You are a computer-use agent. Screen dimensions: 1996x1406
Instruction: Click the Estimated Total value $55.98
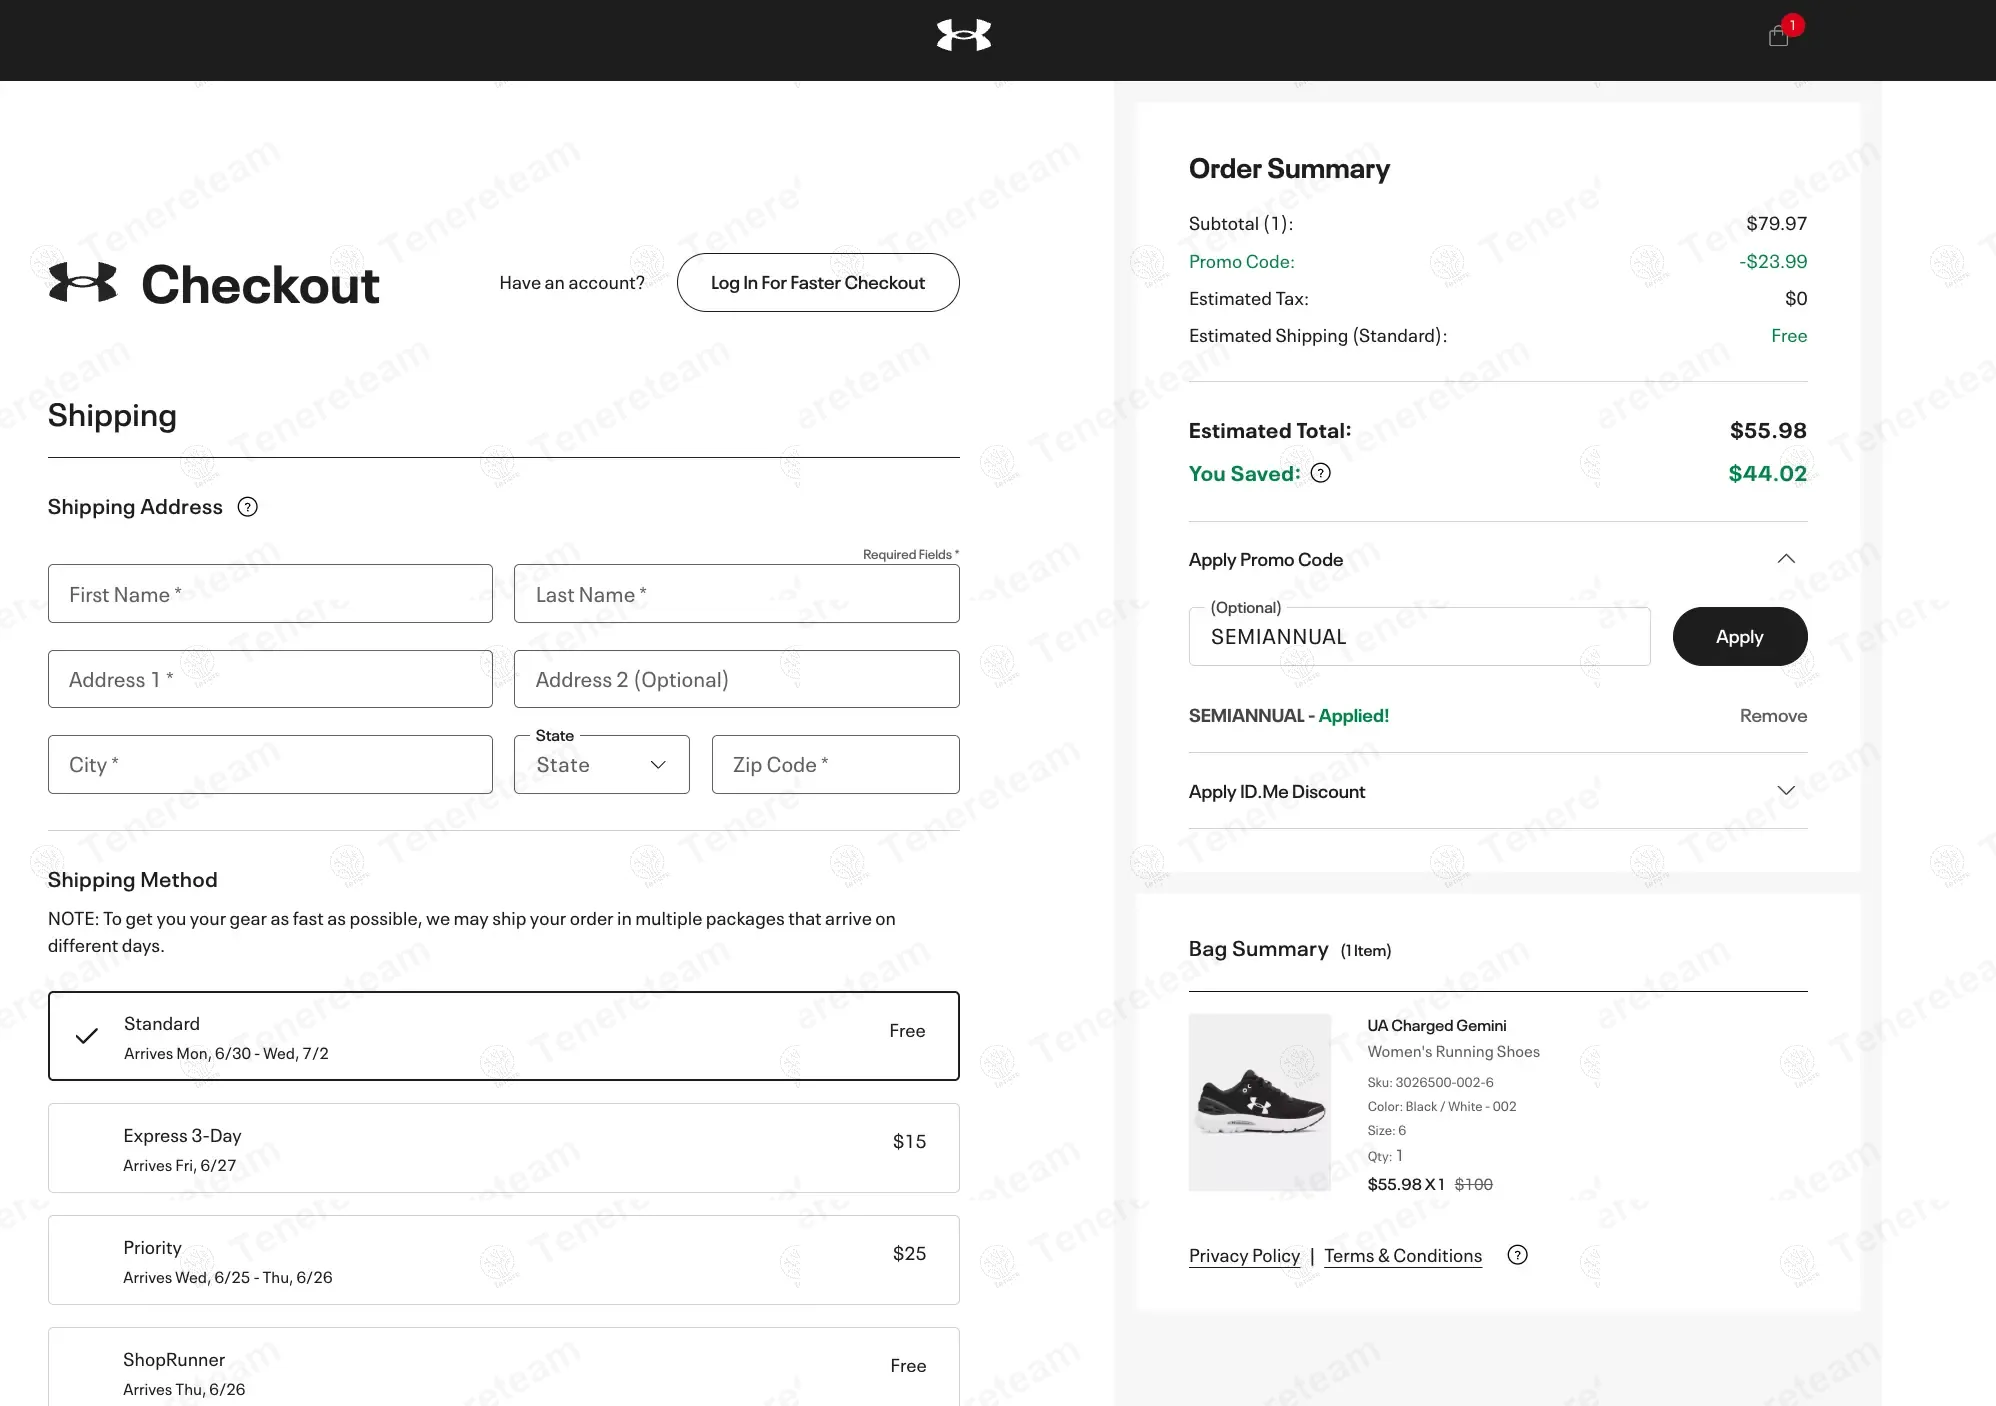click(1768, 431)
